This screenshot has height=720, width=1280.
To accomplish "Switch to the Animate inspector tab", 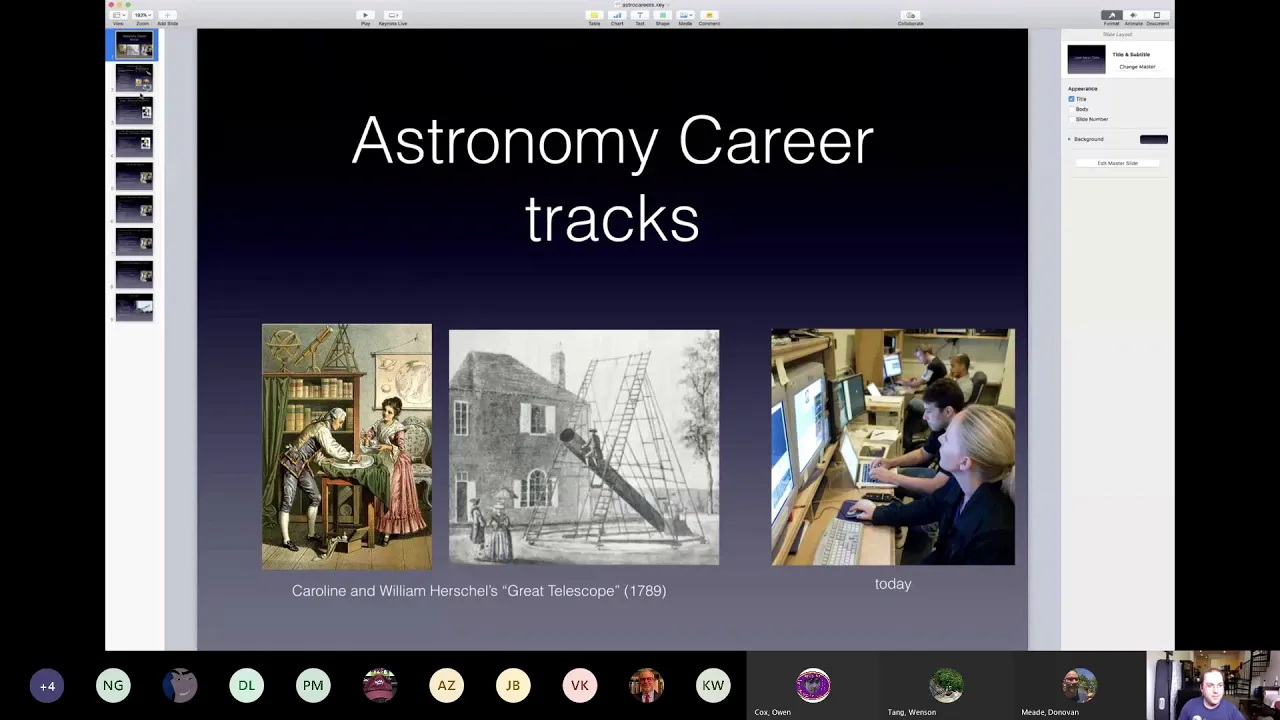I will pyautogui.click(x=1134, y=17).
